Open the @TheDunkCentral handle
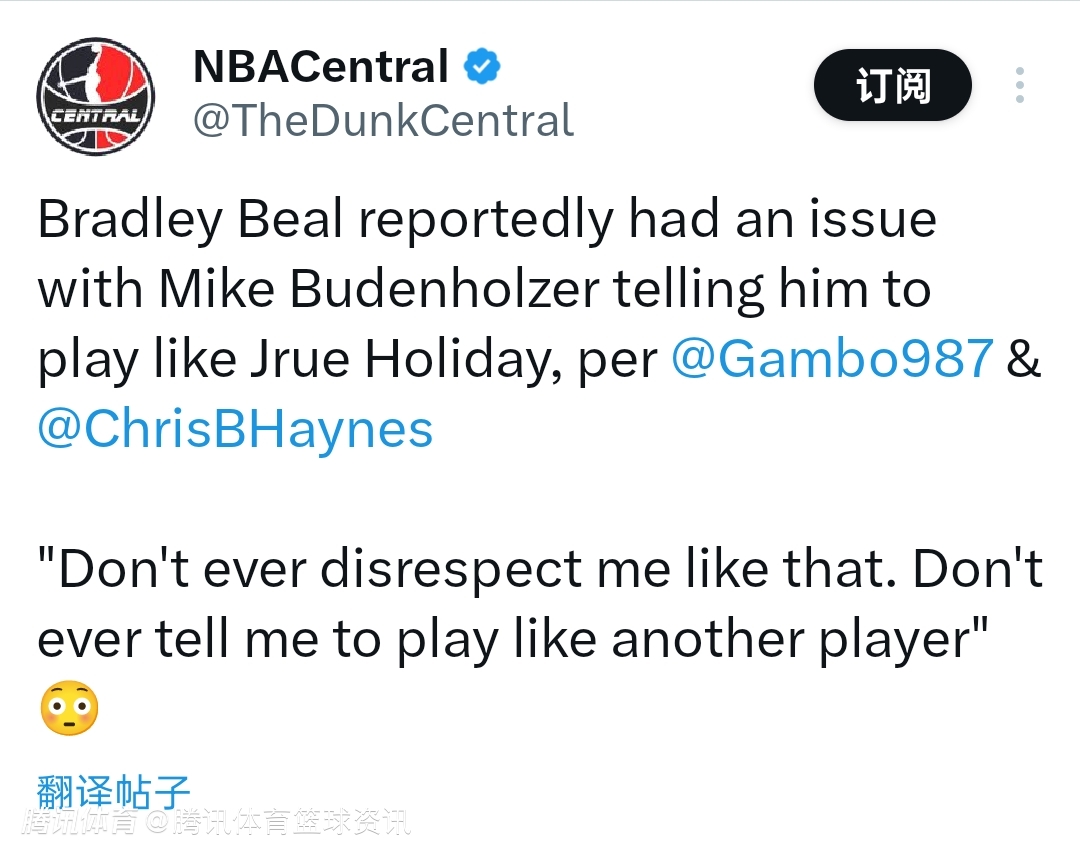Viewport: 1080px width, 855px height. (383, 121)
